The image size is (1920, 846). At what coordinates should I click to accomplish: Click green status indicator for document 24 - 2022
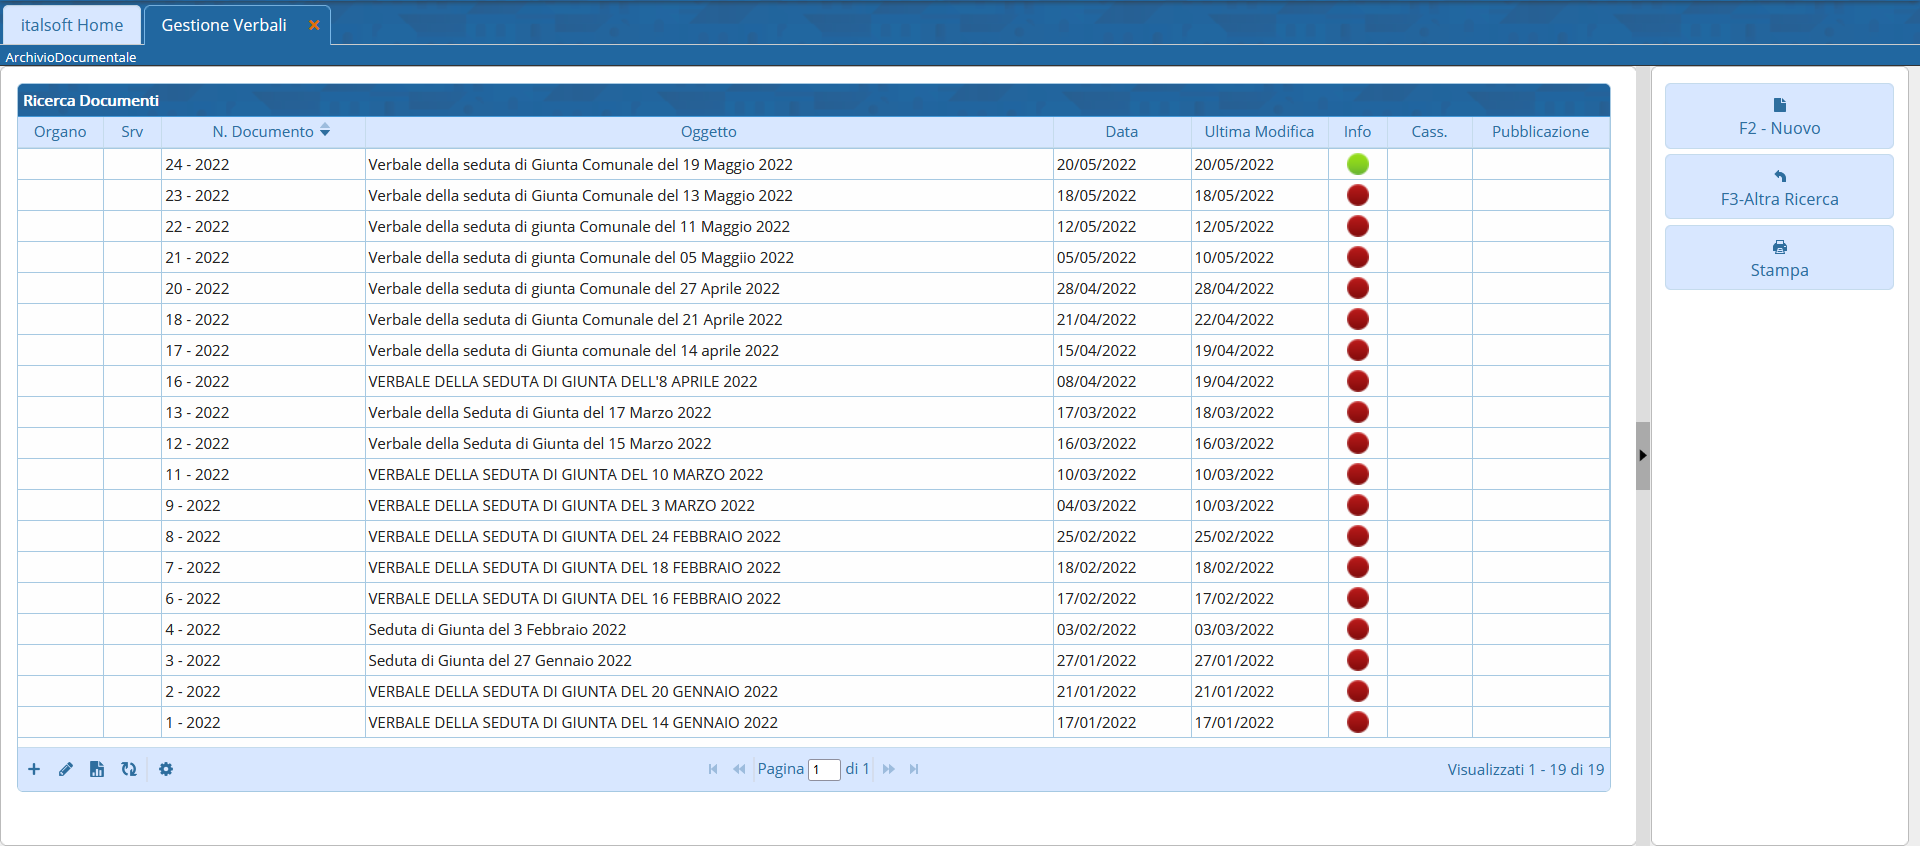[1357, 164]
